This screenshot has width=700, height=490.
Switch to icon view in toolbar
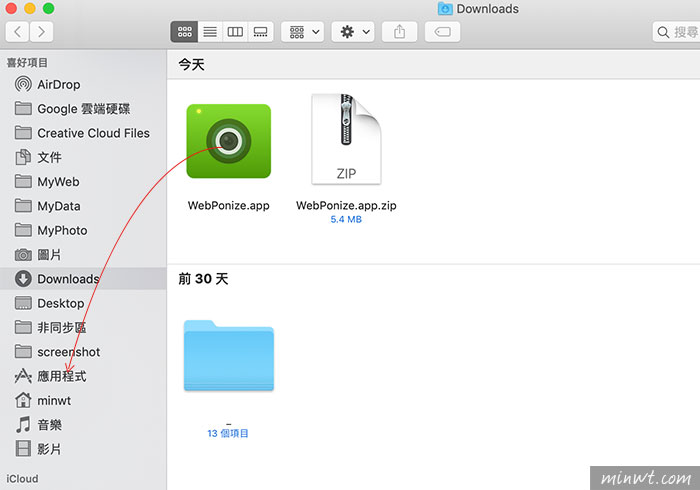pyautogui.click(x=185, y=32)
